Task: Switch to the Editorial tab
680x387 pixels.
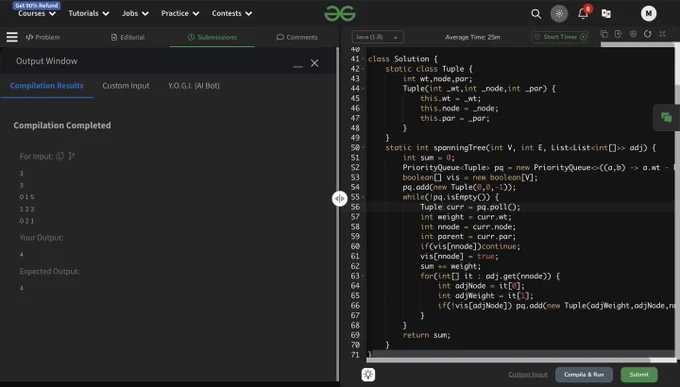Action: 128,37
